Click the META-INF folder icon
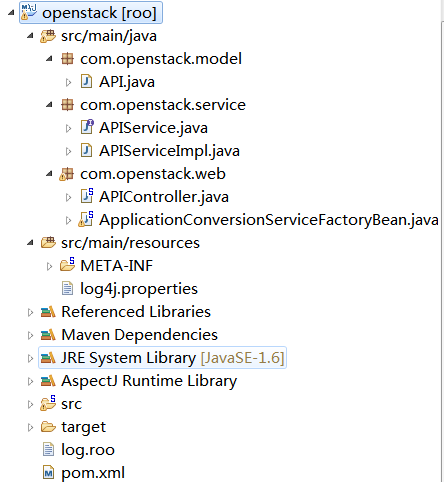The width and height of the screenshot is (444, 482). coord(67,265)
